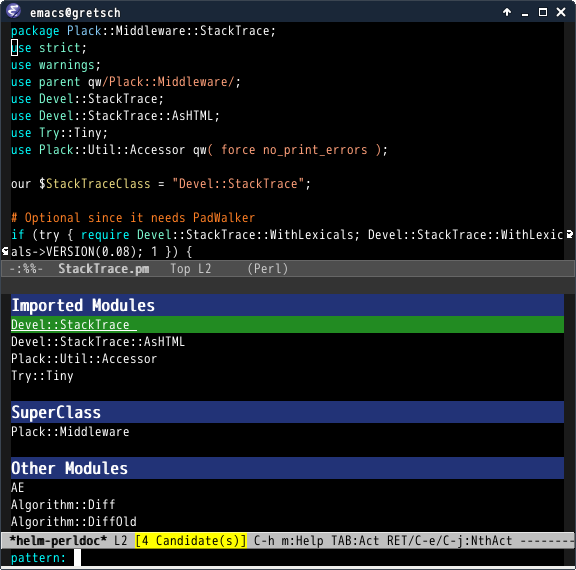Screen dimensions: 576x570
Task: Click the 4 Candidate(s) indicator
Action: click(x=191, y=541)
